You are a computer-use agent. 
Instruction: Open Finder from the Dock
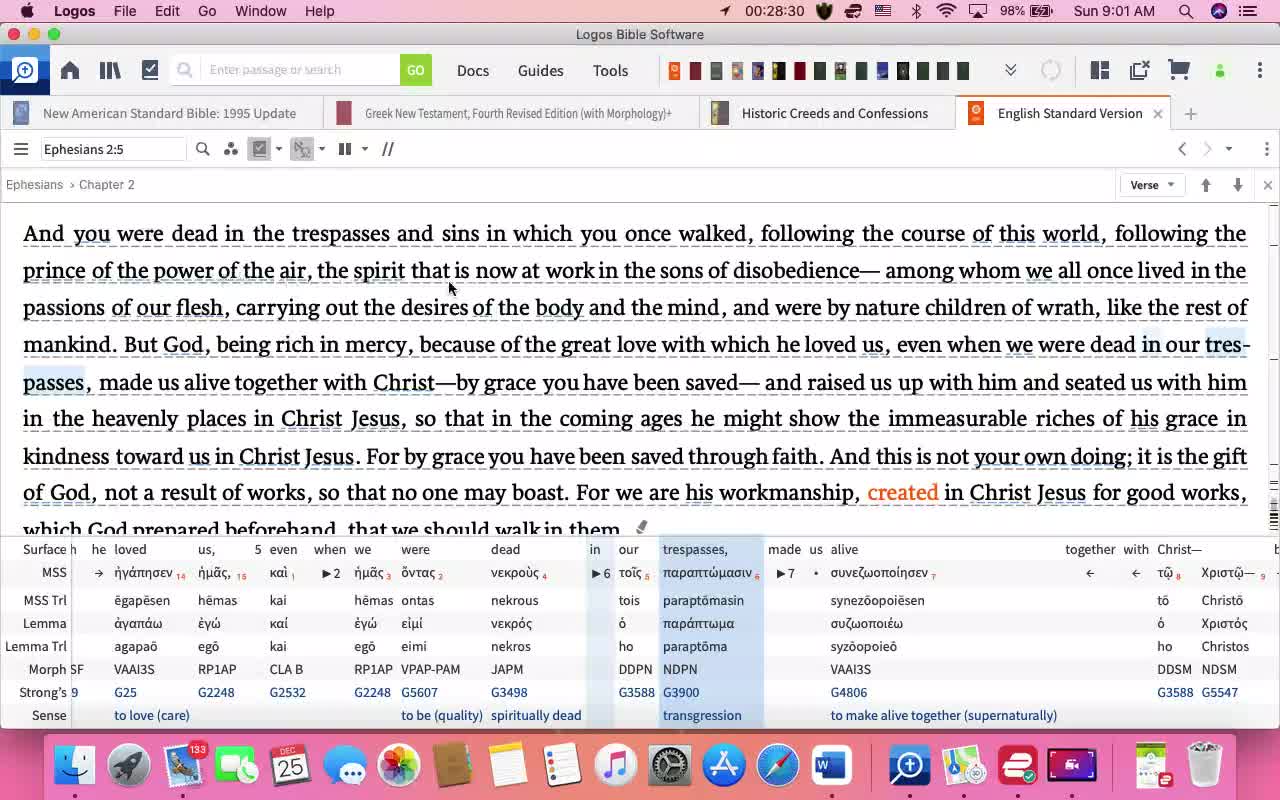[75, 766]
